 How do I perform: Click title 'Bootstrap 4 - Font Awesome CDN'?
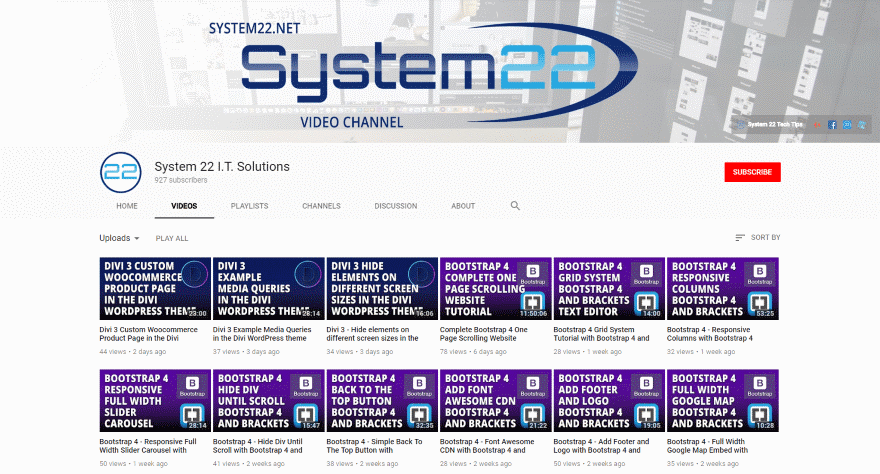pos(487,446)
